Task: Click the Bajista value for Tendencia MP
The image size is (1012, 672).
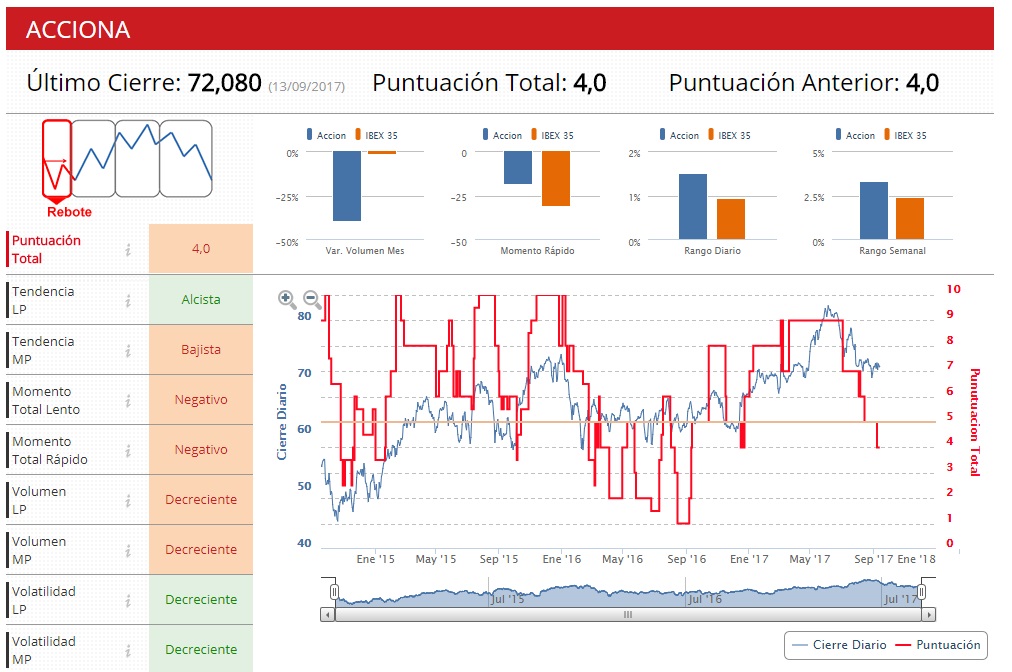Action: coord(201,349)
